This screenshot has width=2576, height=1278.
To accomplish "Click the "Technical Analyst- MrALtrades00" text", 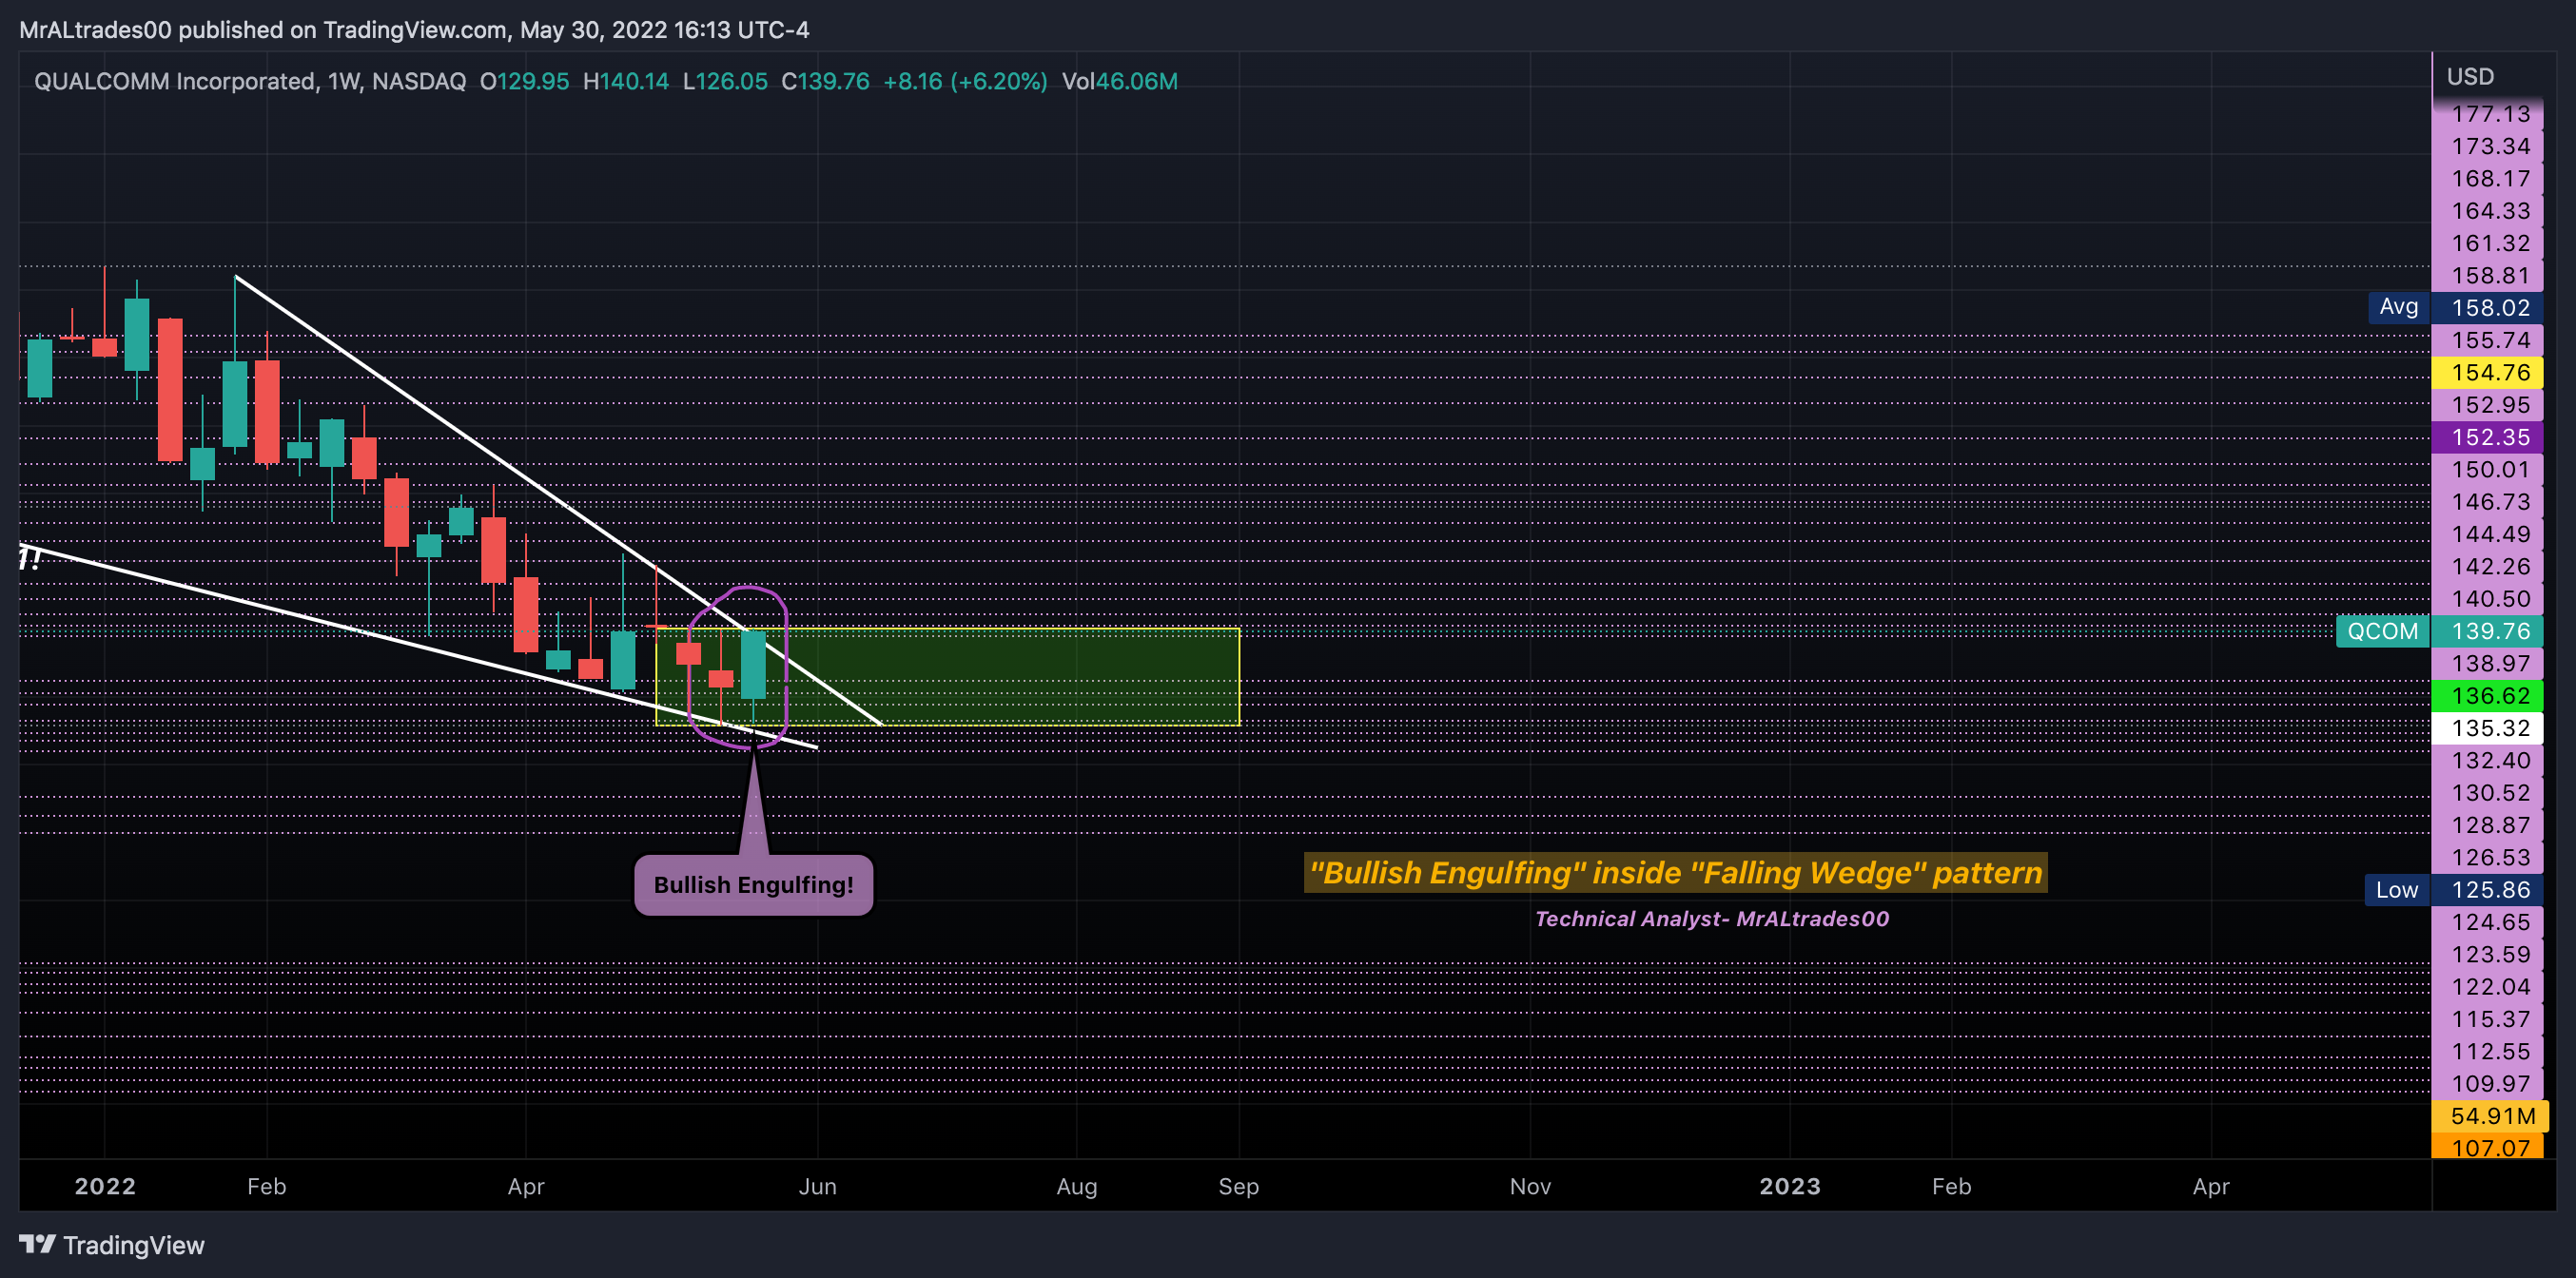I will [1712, 919].
